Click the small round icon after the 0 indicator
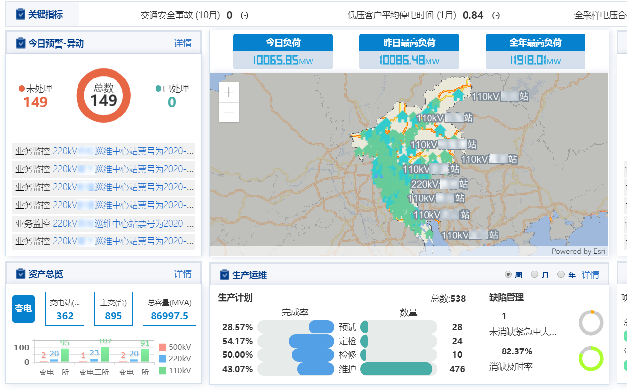This screenshot has height=390, width=627. (244, 15)
